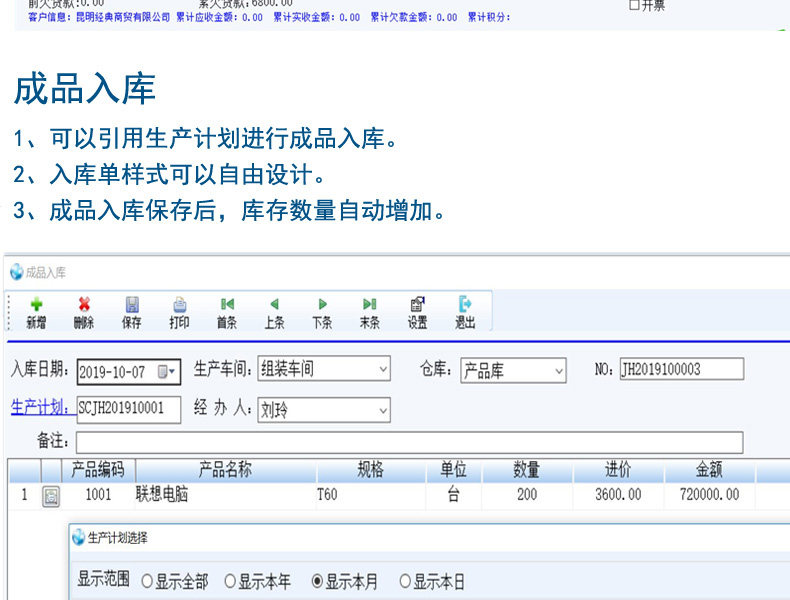Click the 产品名称 column header
The image size is (790, 600).
tap(226, 470)
